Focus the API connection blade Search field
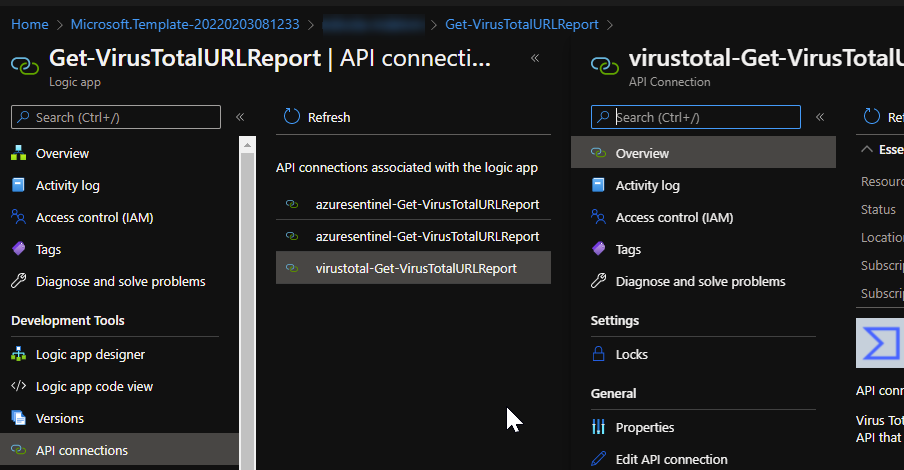The width and height of the screenshot is (904, 470). (696, 117)
